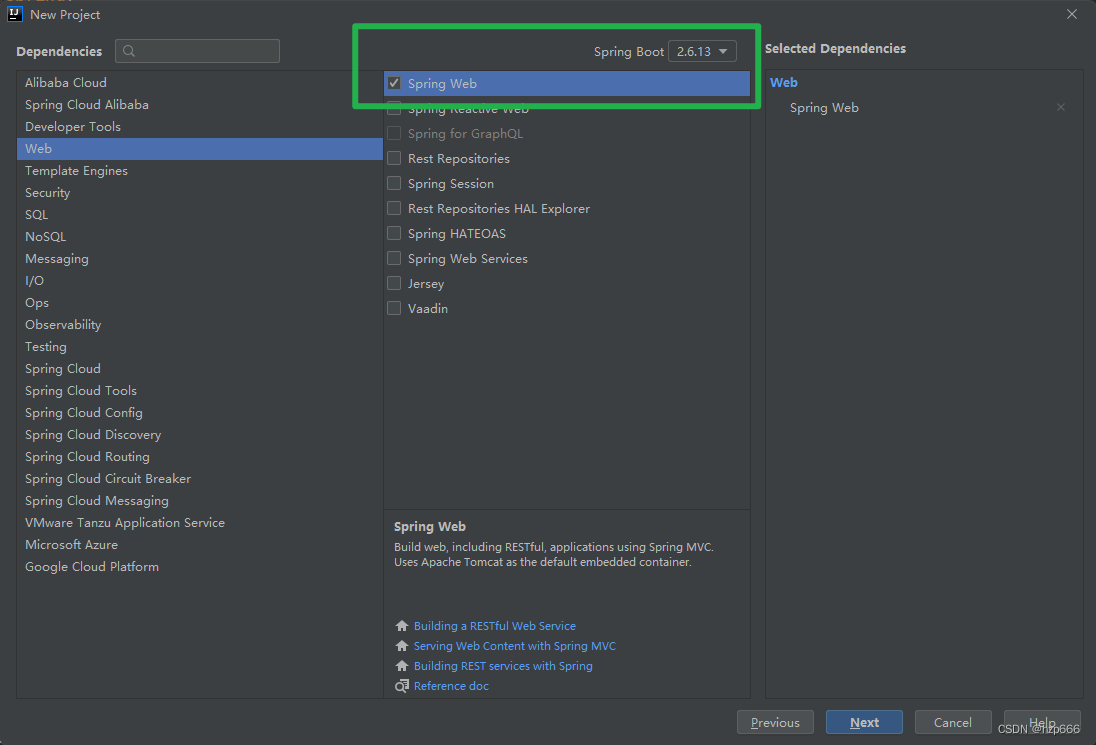Open Serving Web Content with Spring MVC link

click(x=514, y=646)
